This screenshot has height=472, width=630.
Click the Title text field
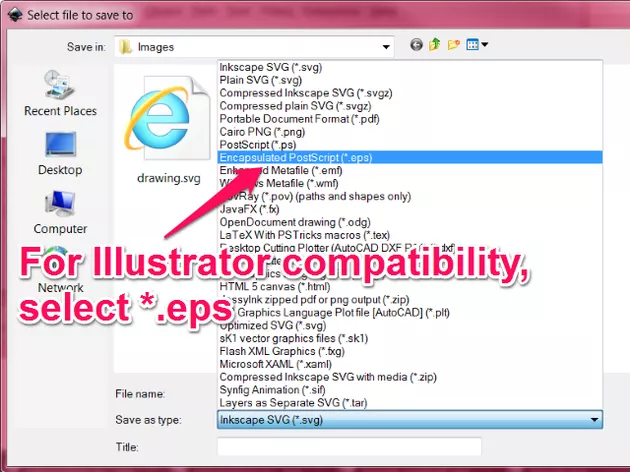(x=349, y=447)
